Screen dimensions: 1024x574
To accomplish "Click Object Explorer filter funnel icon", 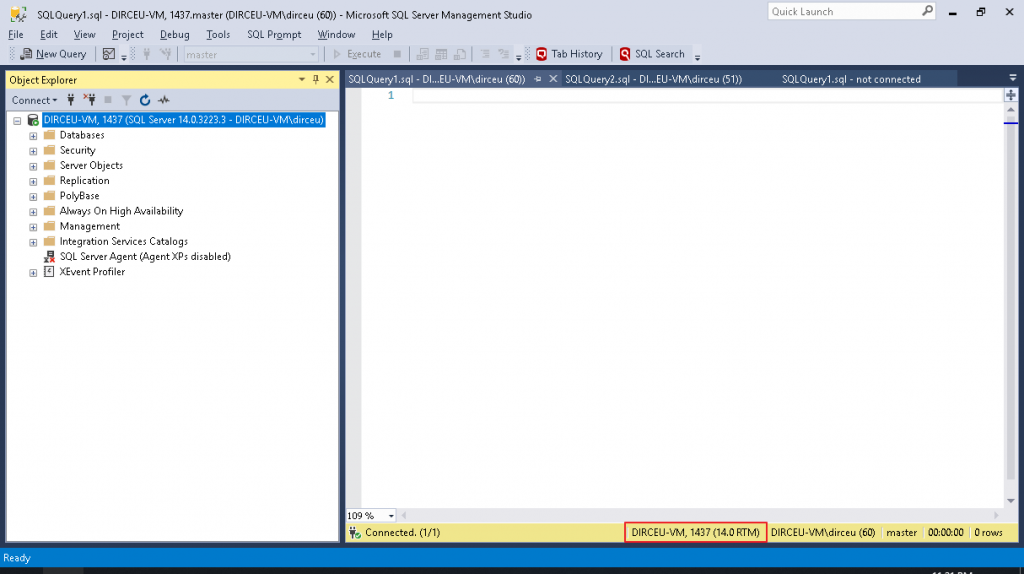I will tap(126, 100).
